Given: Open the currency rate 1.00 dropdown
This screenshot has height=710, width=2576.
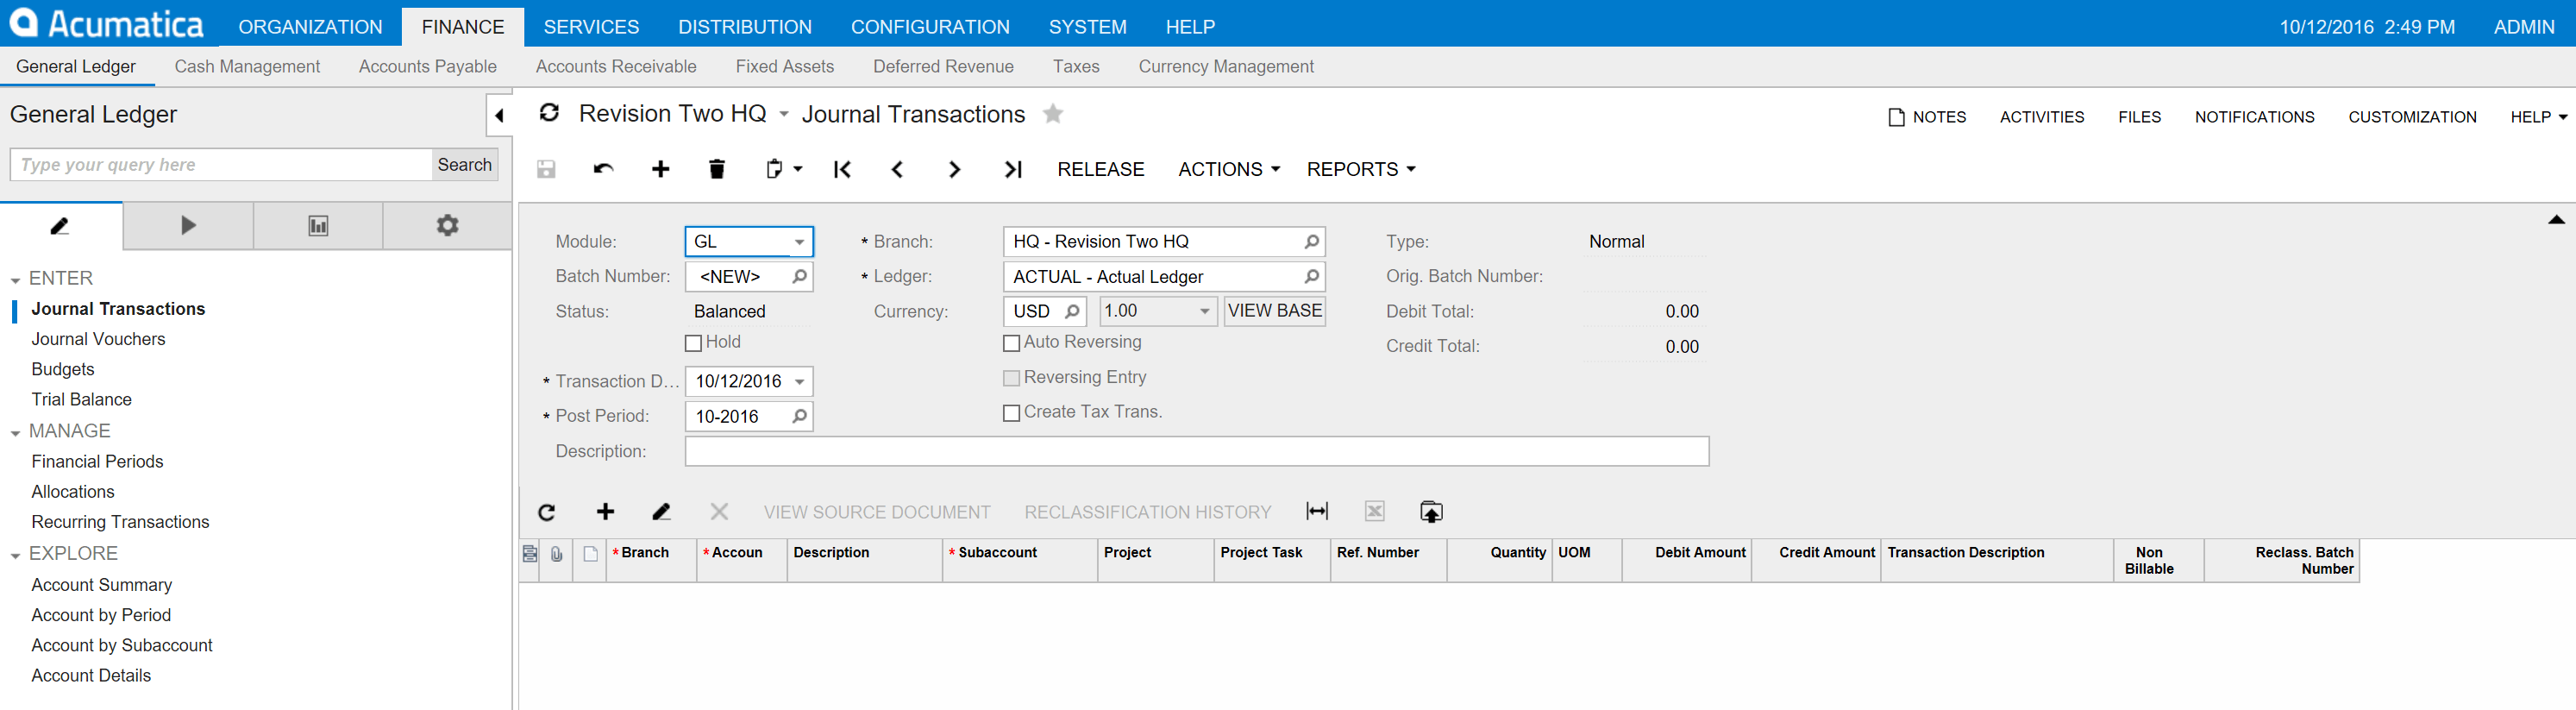Looking at the screenshot, I should pyautogui.click(x=1204, y=312).
